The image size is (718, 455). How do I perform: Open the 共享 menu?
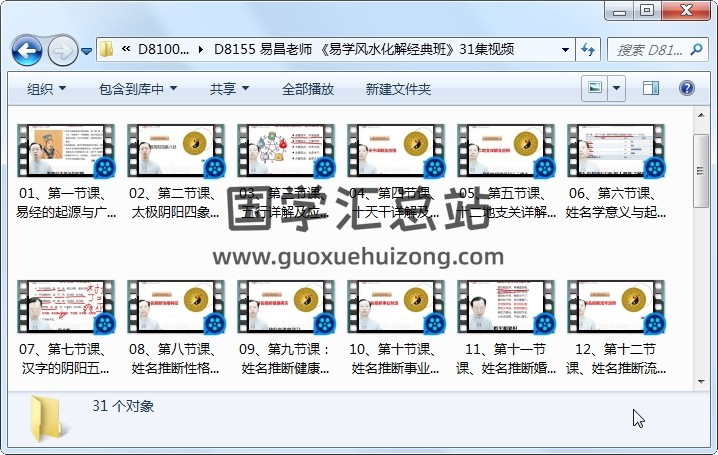coord(229,89)
